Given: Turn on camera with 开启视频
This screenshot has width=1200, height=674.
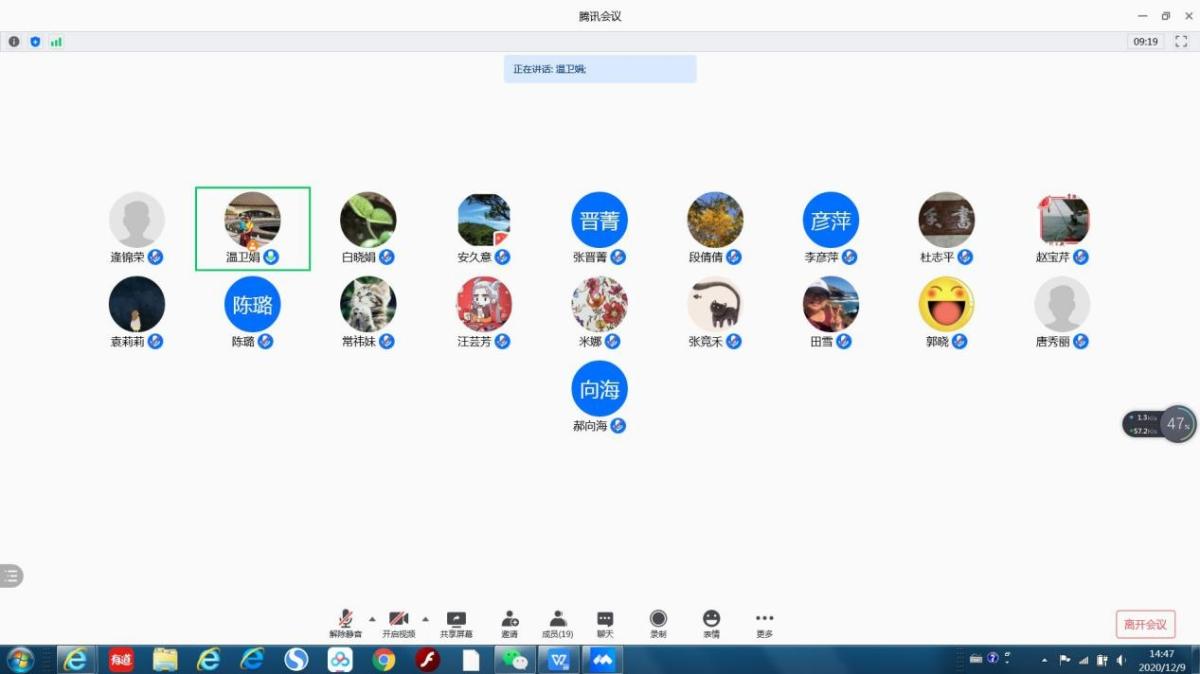Looking at the screenshot, I should coord(398,623).
